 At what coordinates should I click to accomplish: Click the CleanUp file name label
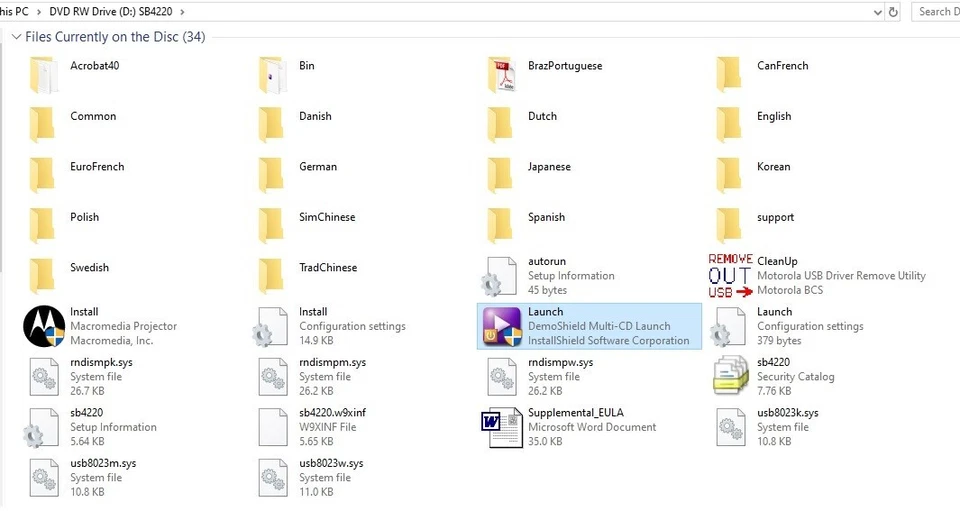pos(777,261)
